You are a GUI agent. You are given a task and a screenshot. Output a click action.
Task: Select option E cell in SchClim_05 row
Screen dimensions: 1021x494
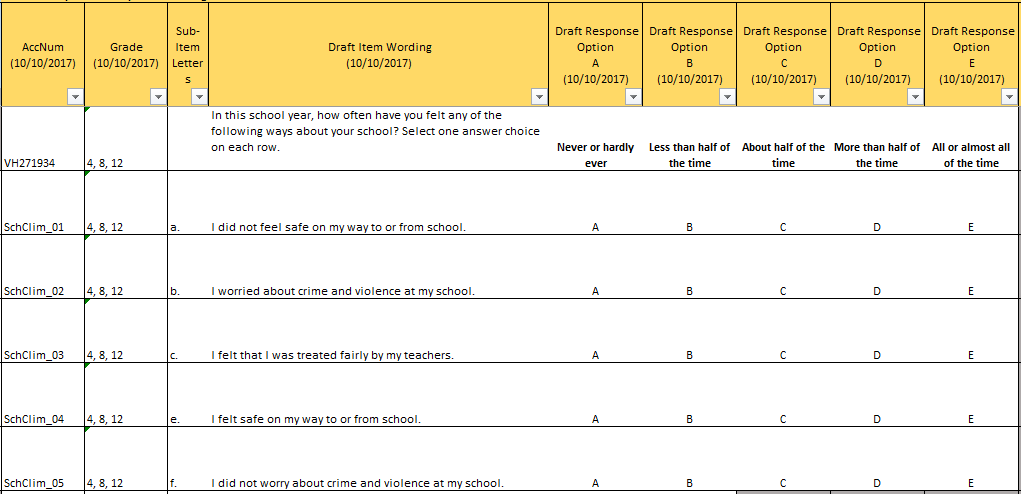(971, 458)
